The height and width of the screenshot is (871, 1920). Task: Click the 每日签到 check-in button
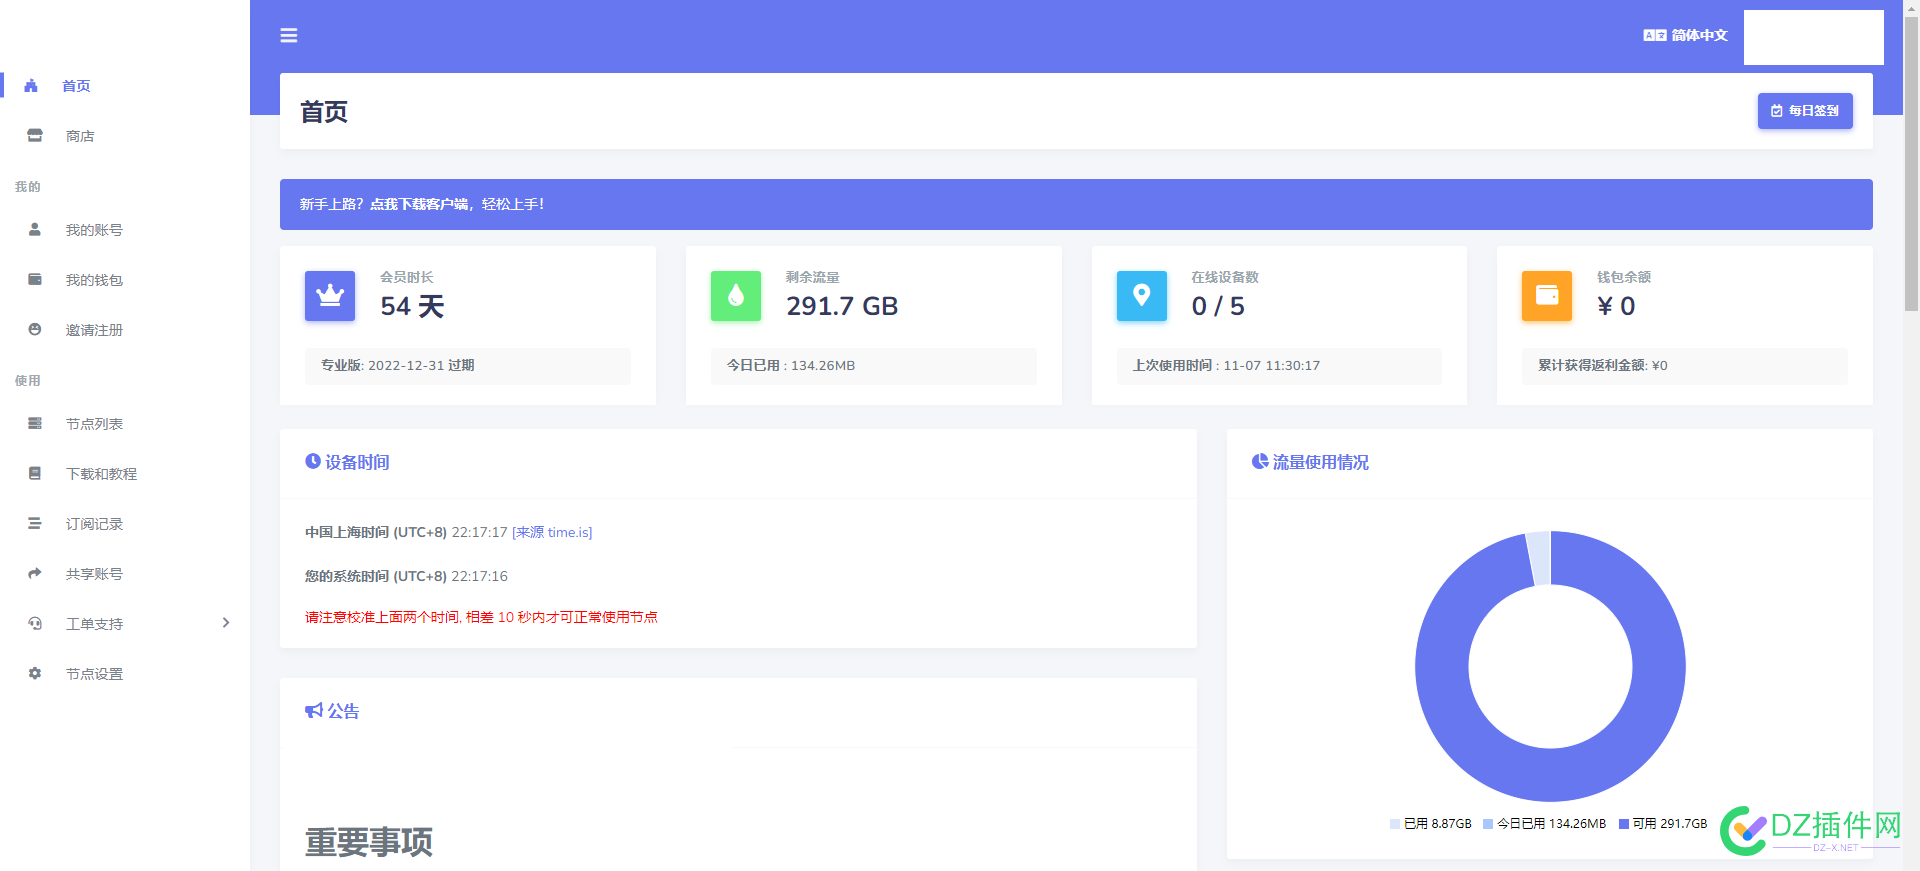pyautogui.click(x=1805, y=111)
